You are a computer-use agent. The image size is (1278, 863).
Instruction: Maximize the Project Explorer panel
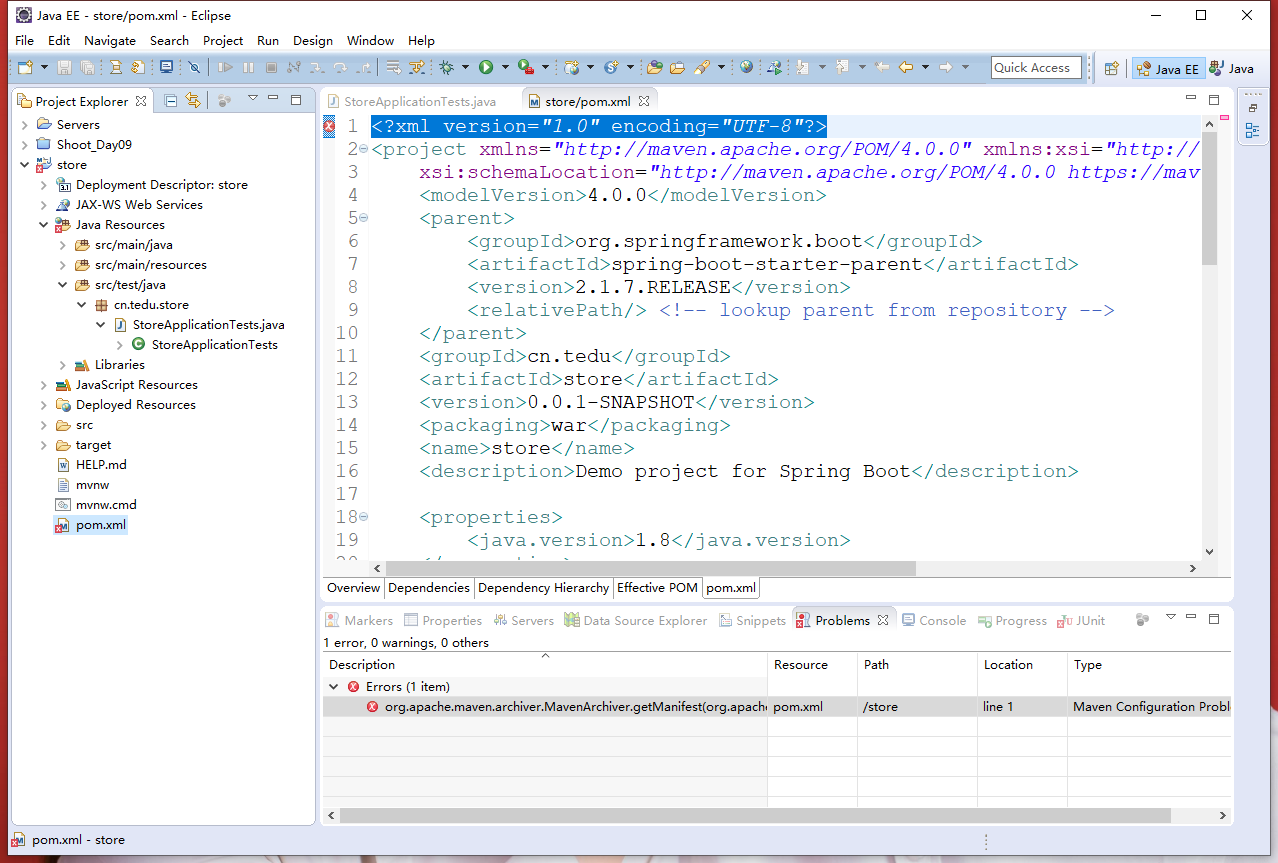click(296, 99)
